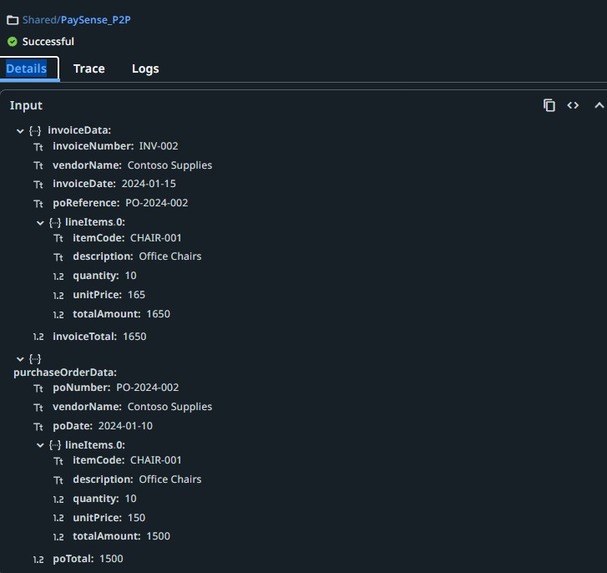This screenshot has width=607, height=573.
Task: Open the PaySense_P2P breadcrumb link
Action: (x=96, y=20)
